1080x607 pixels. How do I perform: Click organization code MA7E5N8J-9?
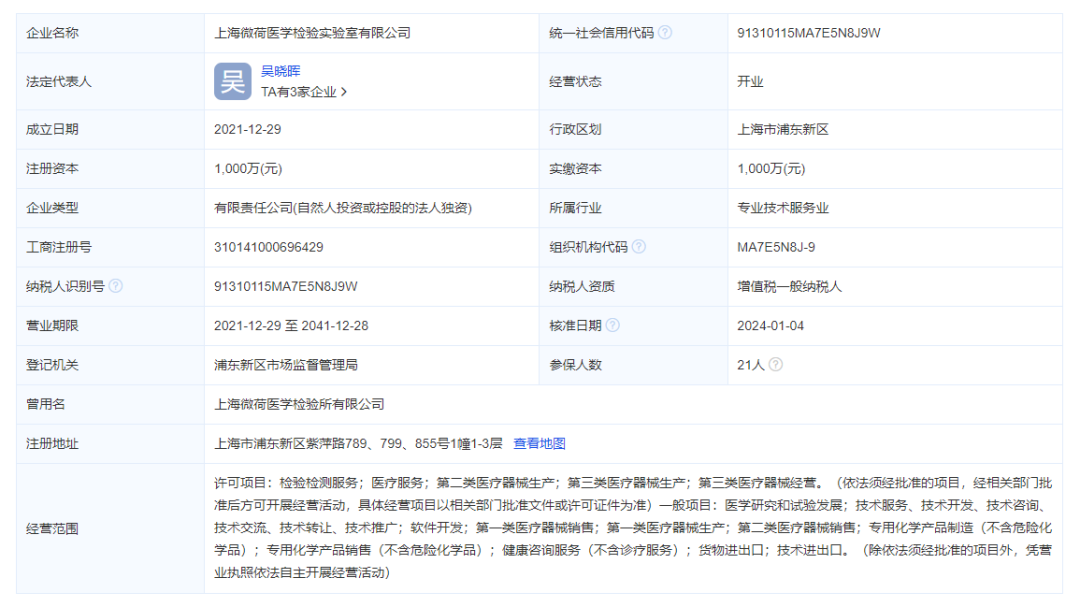pos(776,247)
